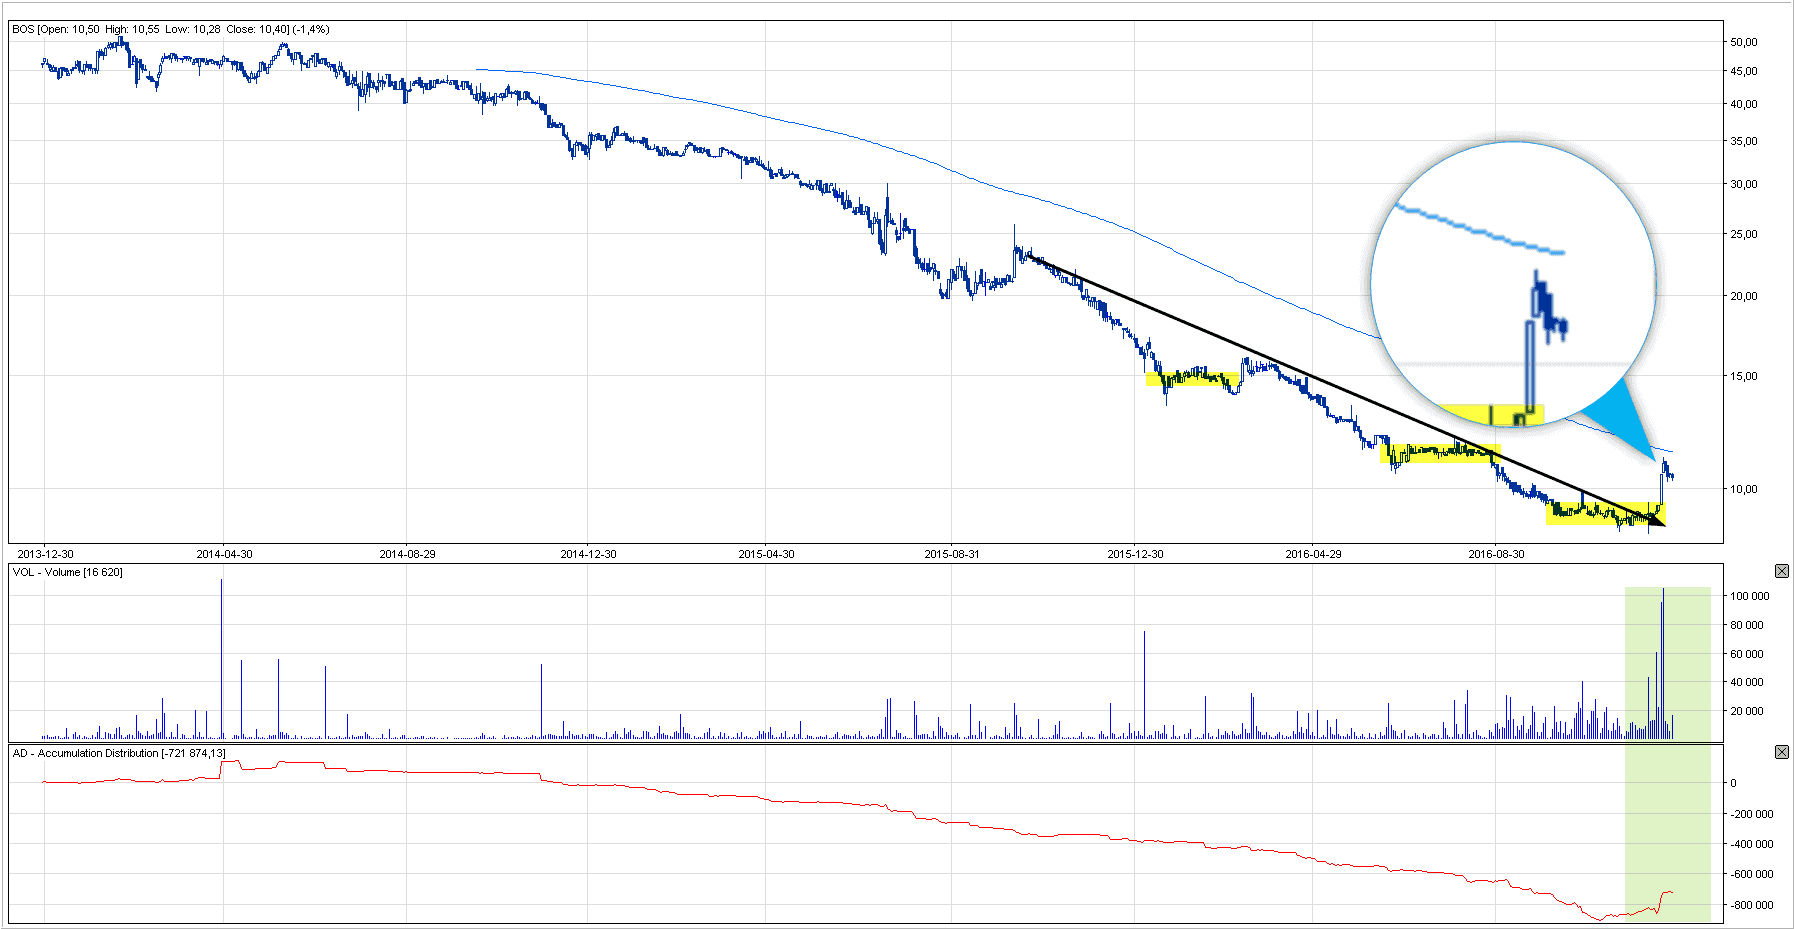1794x929 pixels.
Task: Click the black trendline arrowhead tip
Action: point(1662,523)
